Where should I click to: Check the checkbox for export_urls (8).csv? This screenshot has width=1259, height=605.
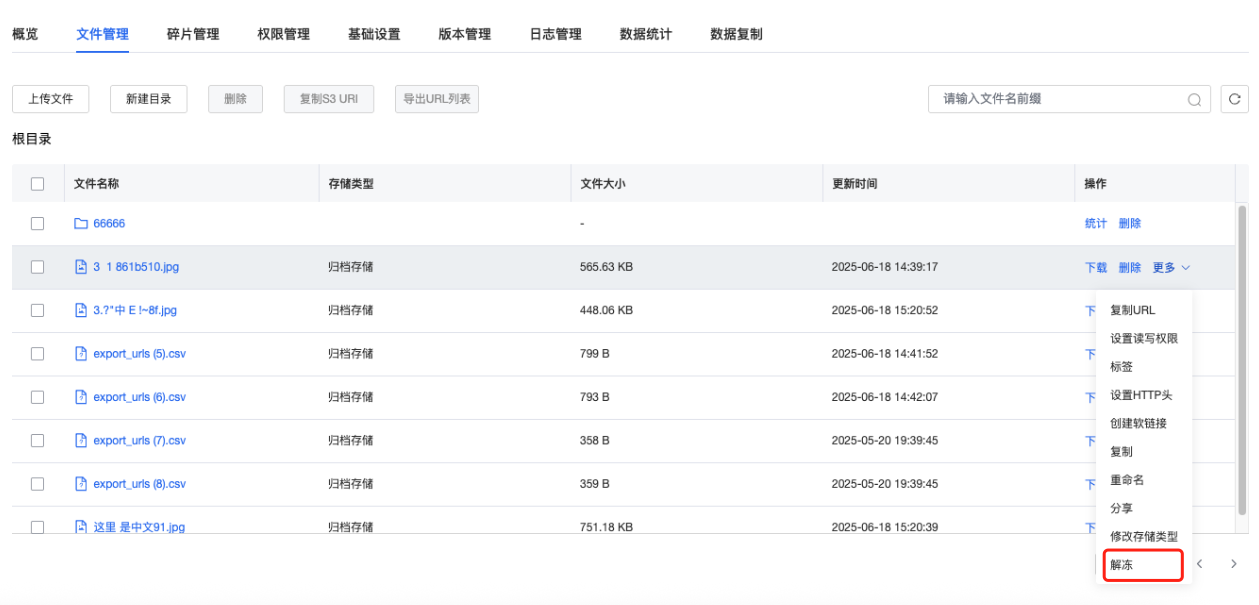[38, 483]
